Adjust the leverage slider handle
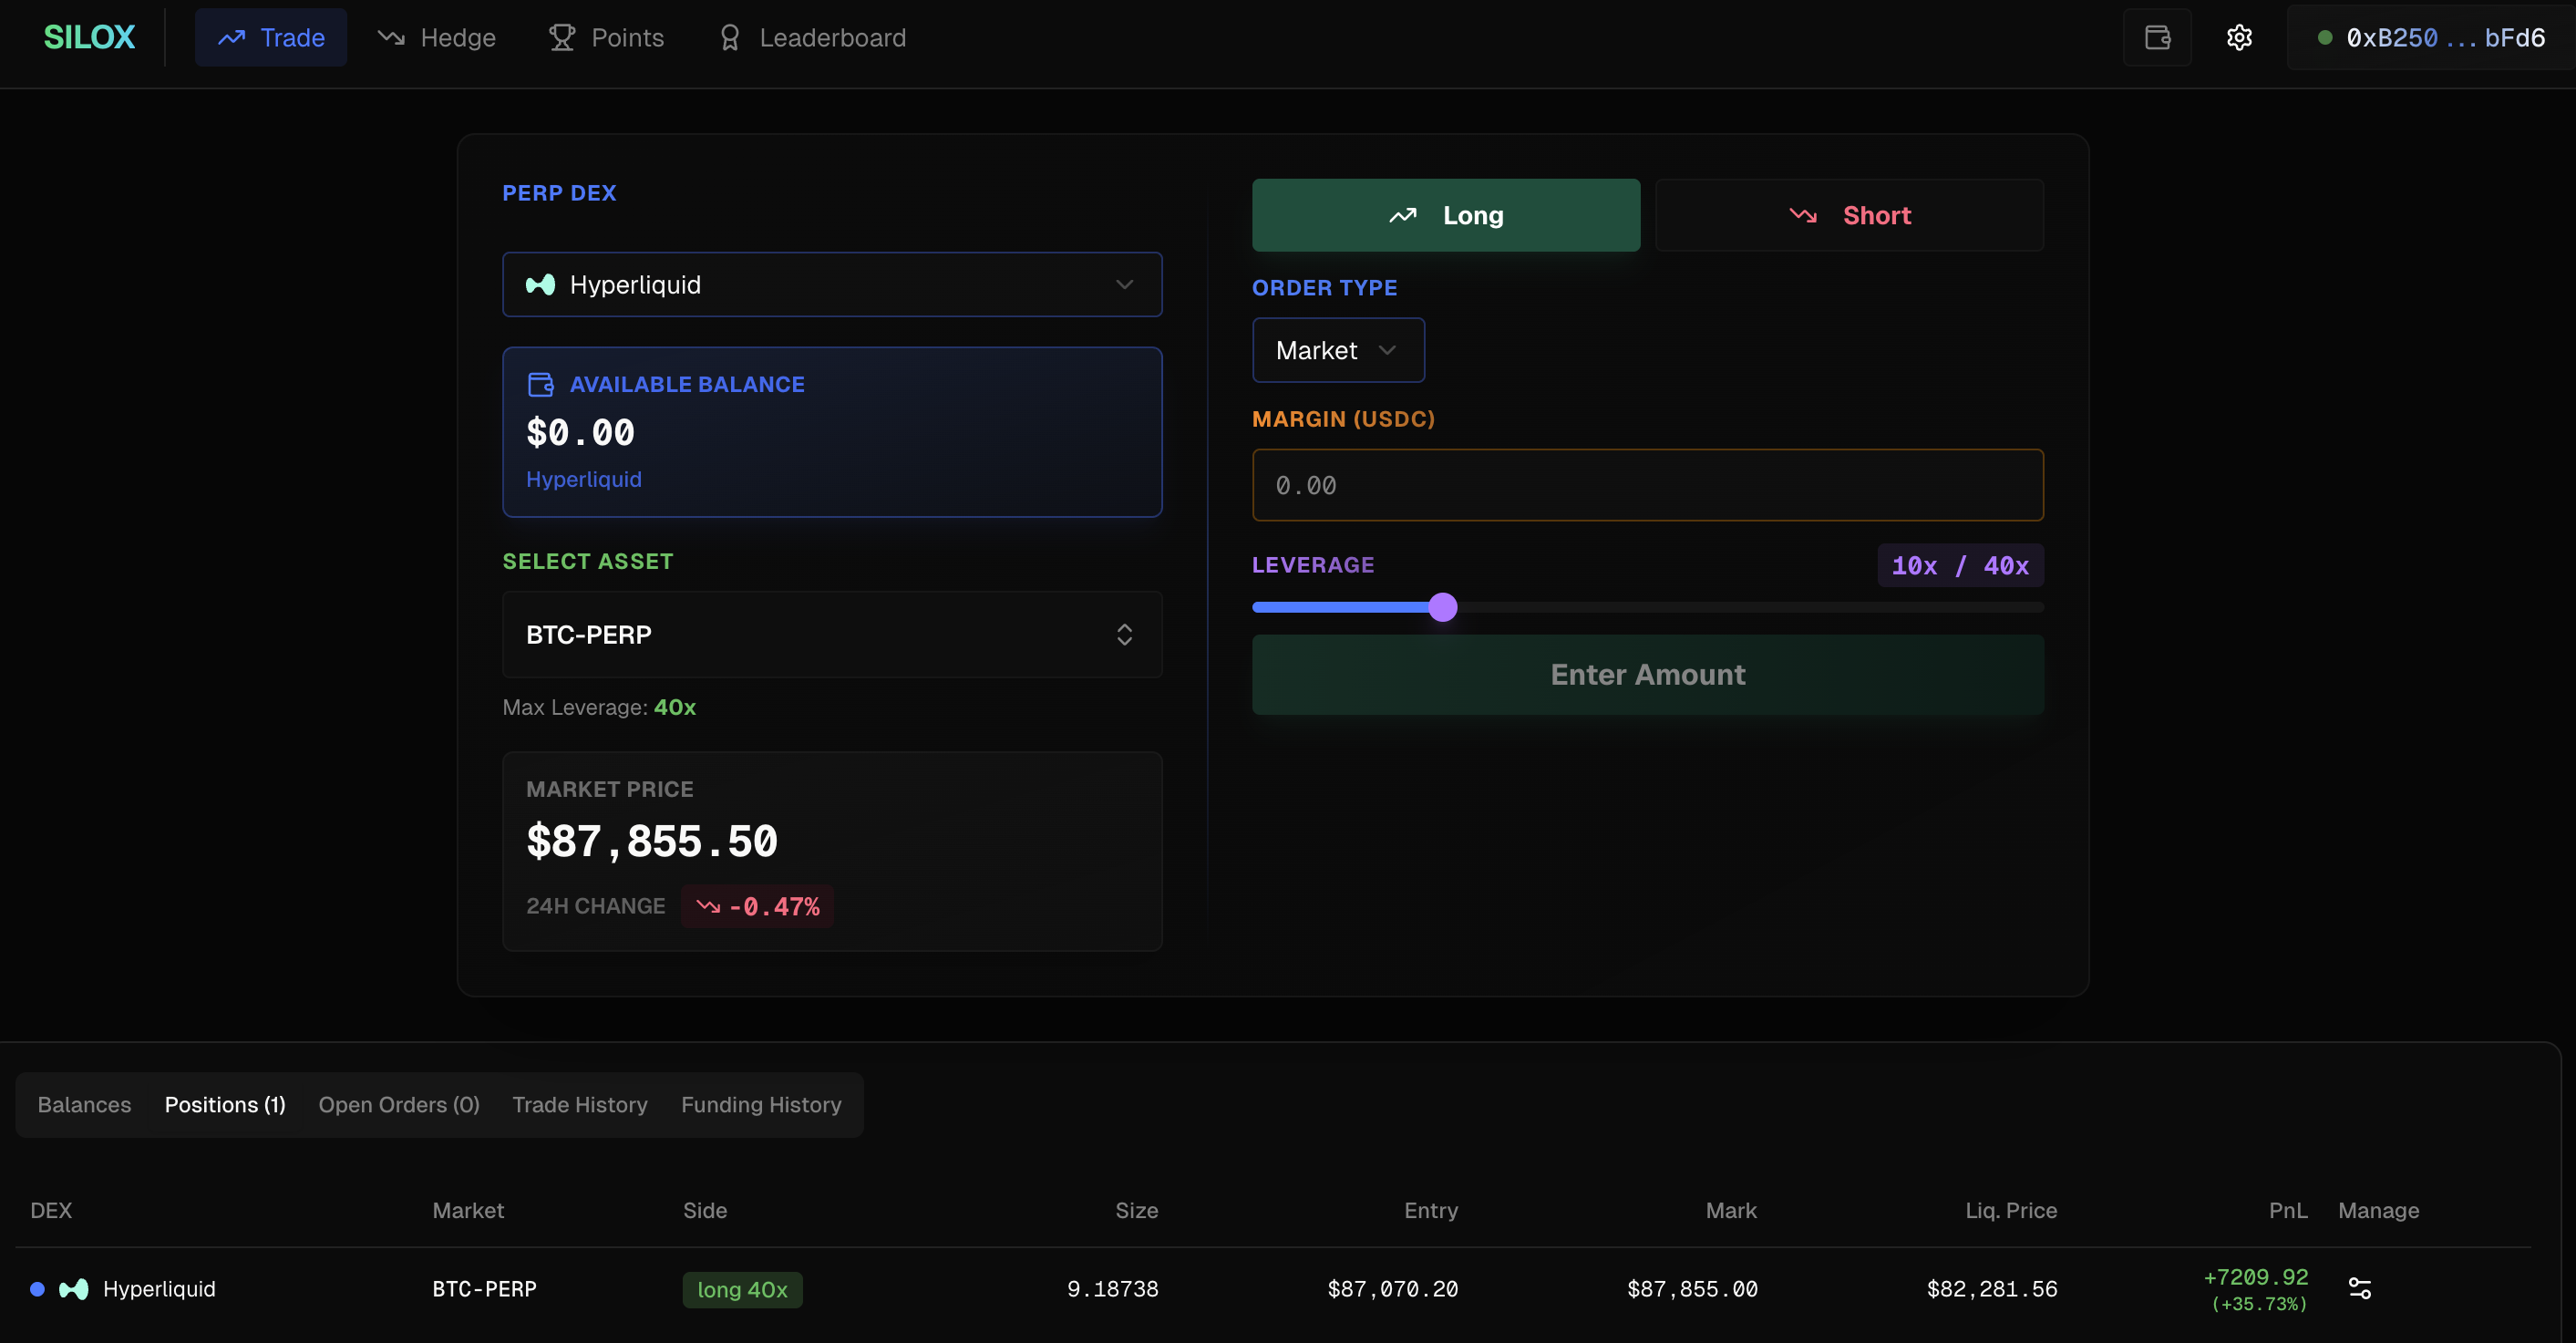 coord(1443,606)
